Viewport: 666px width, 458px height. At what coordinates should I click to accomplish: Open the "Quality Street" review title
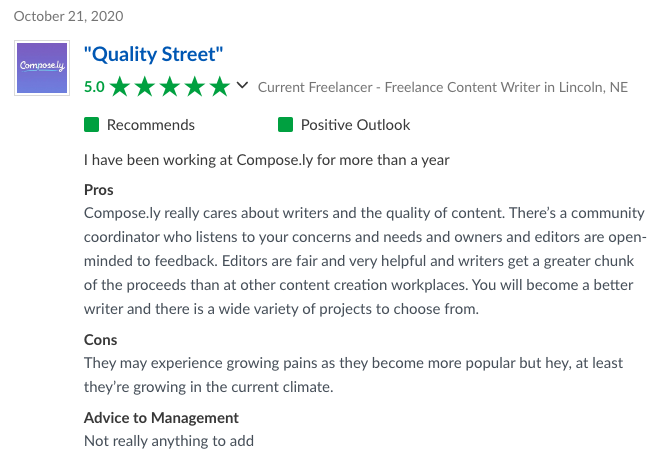pos(153,54)
